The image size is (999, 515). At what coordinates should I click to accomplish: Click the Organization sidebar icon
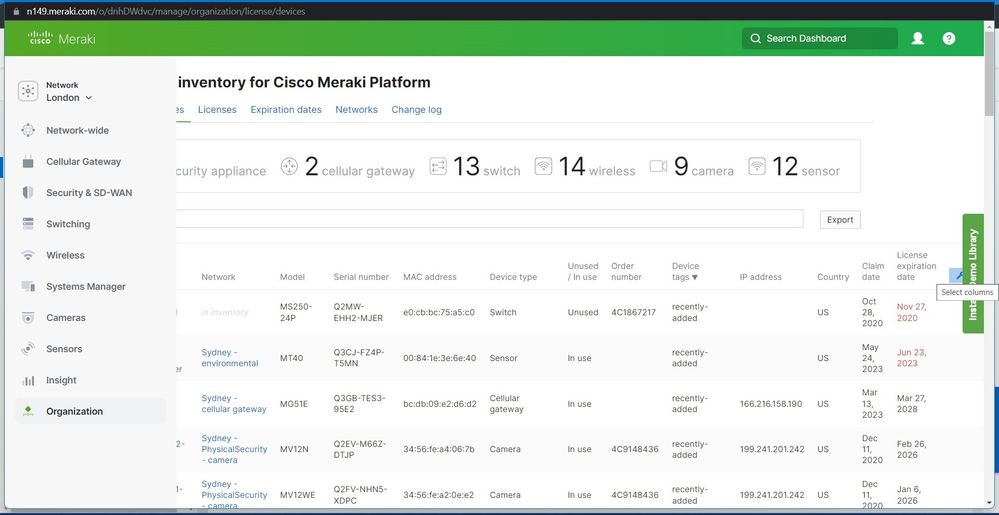(x=28, y=411)
